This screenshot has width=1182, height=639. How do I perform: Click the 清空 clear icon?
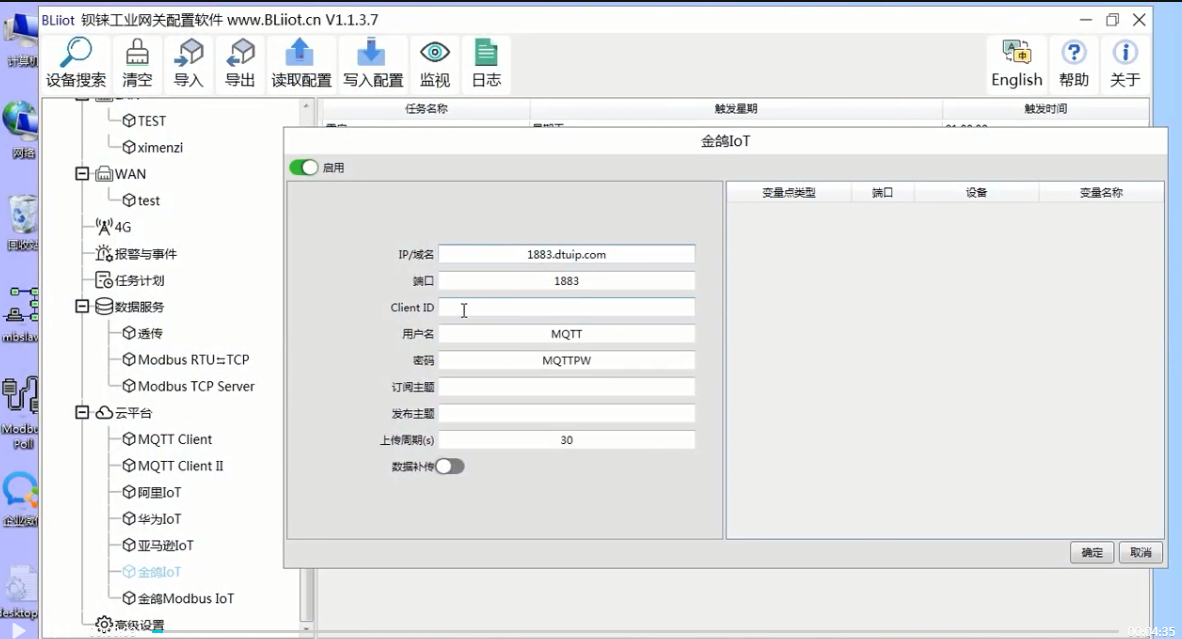(x=137, y=54)
